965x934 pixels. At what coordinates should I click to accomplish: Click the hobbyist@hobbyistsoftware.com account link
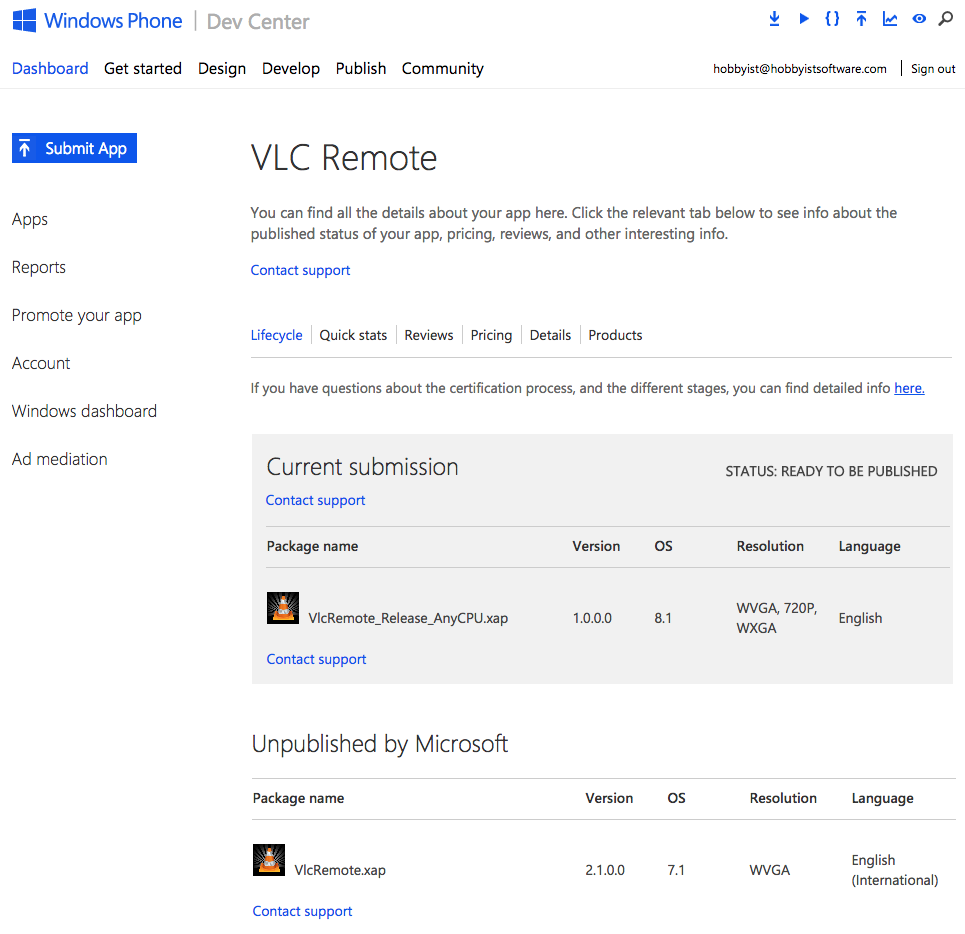click(x=799, y=69)
